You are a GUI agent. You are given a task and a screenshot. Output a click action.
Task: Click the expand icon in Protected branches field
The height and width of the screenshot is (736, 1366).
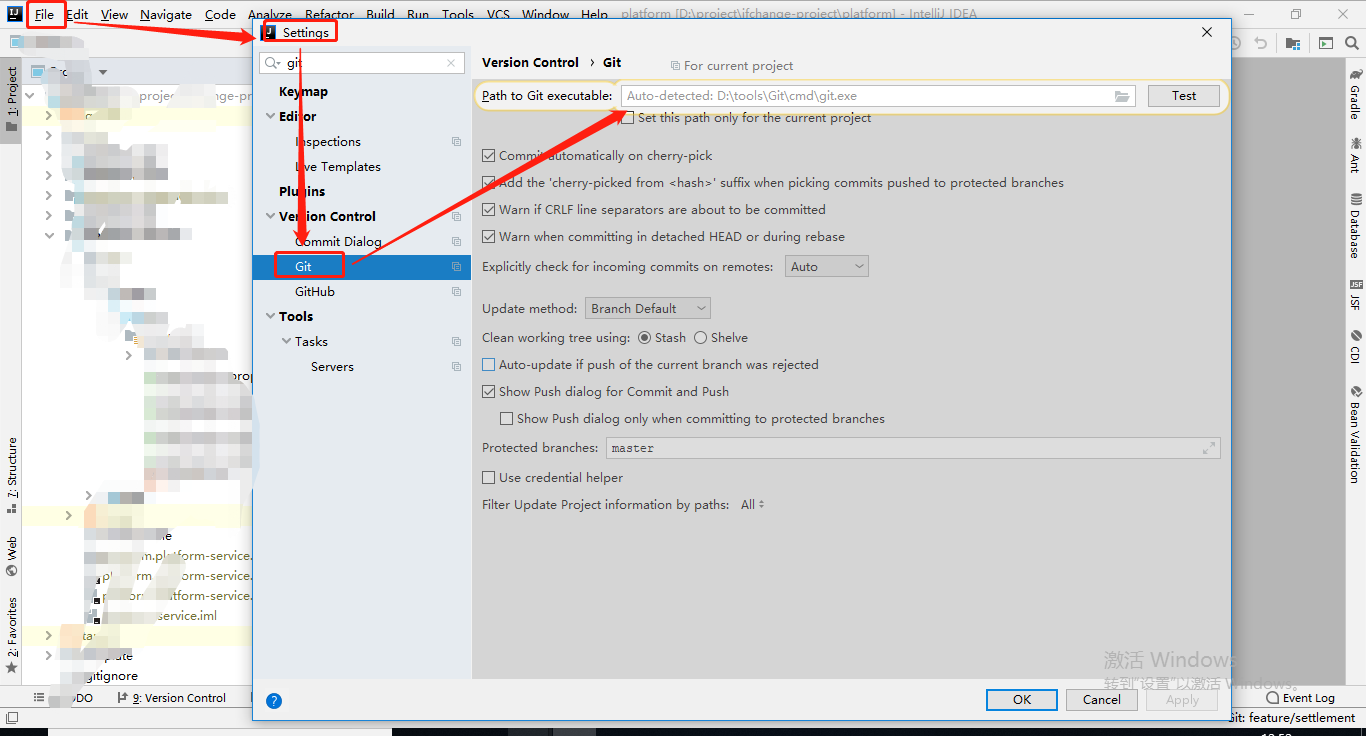click(1209, 448)
